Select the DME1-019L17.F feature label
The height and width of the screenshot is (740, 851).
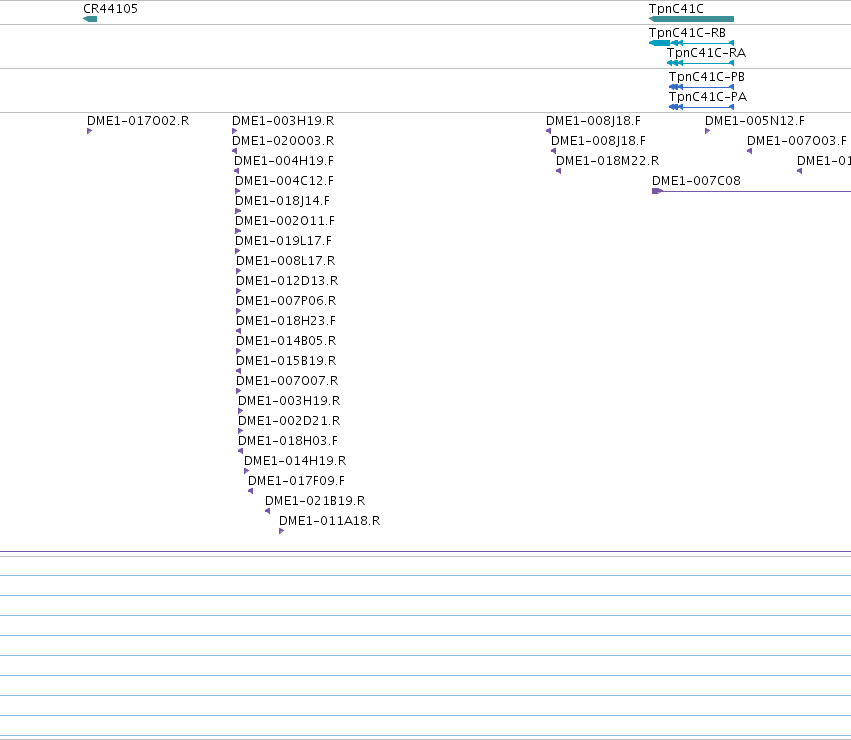283,241
